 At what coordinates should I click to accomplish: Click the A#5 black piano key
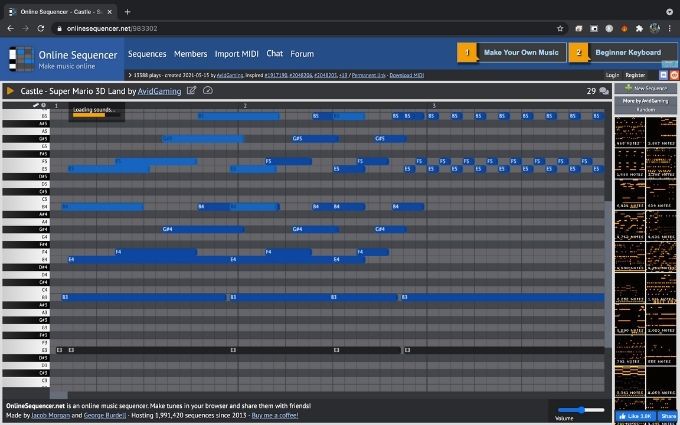click(x=26, y=124)
